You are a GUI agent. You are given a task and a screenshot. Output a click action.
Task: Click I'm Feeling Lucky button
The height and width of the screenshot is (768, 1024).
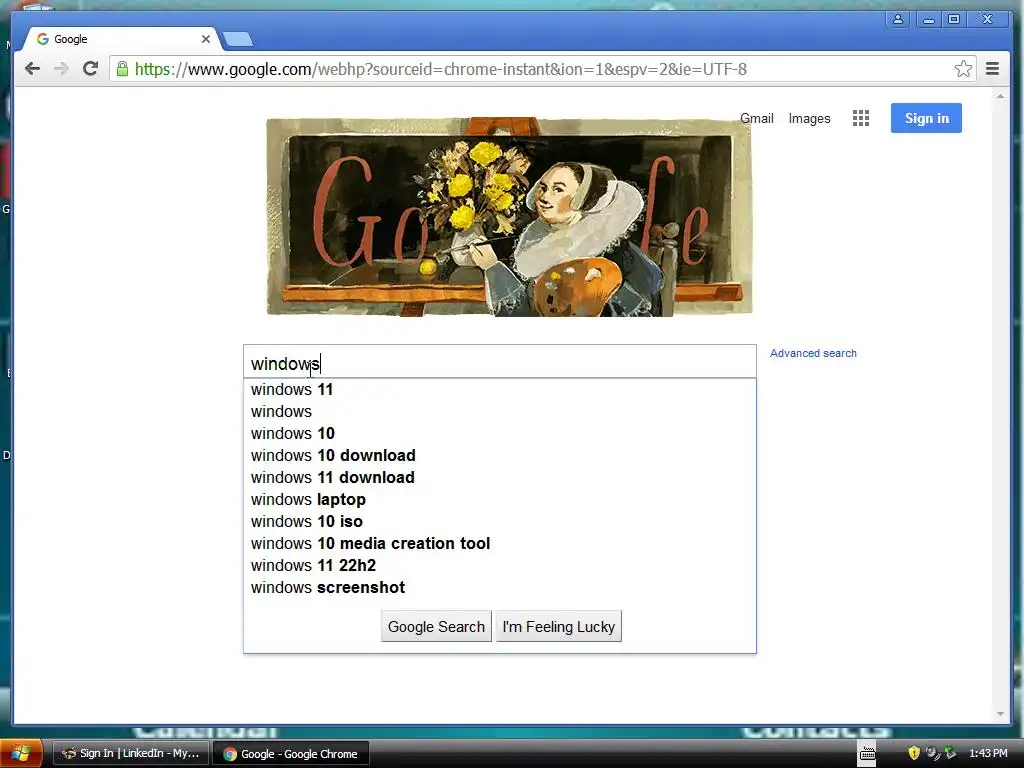coord(558,627)
